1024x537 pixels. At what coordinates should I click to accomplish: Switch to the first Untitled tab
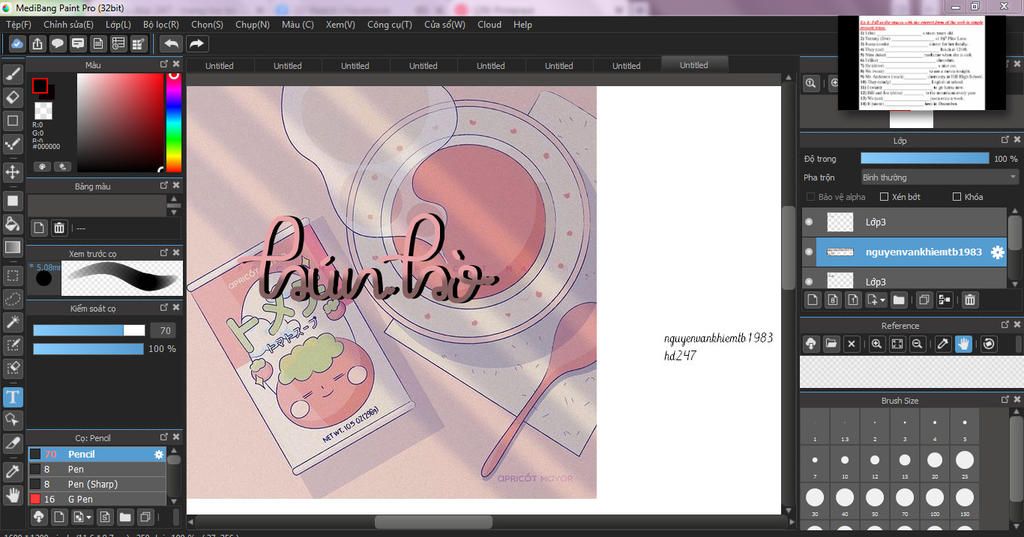coord(219,65)
